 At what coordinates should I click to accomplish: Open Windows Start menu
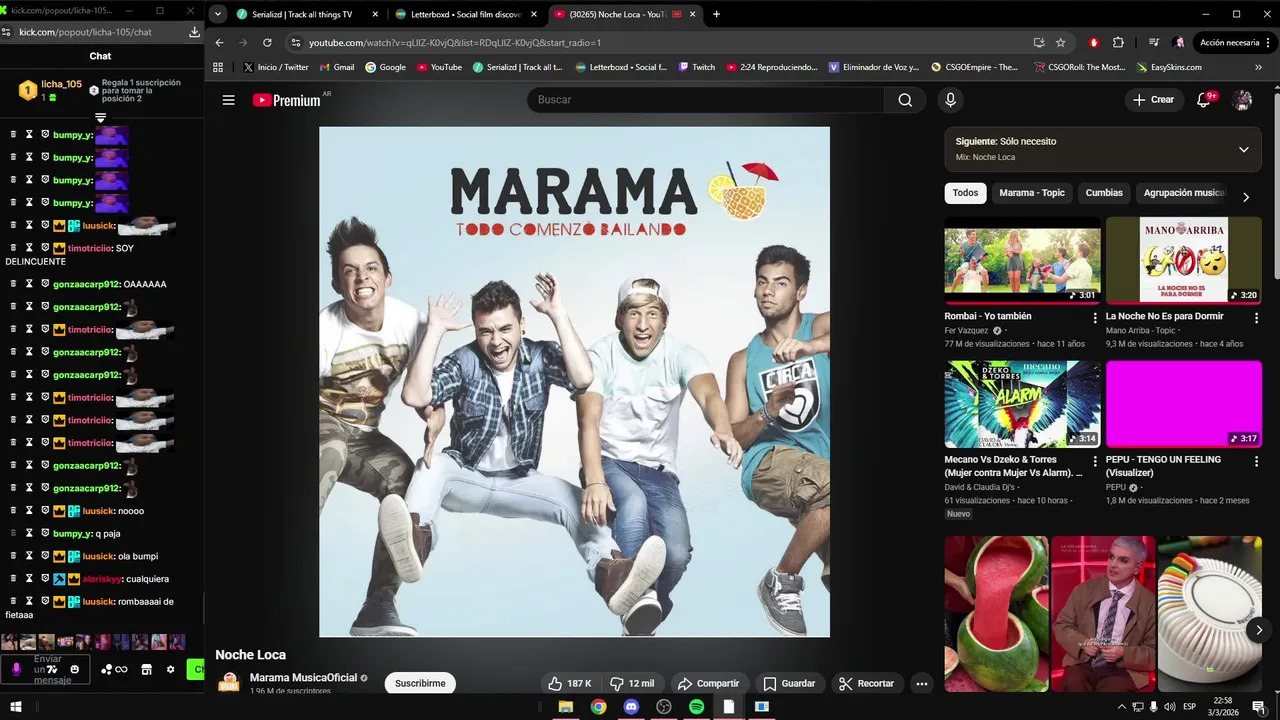tap(15, 707)
